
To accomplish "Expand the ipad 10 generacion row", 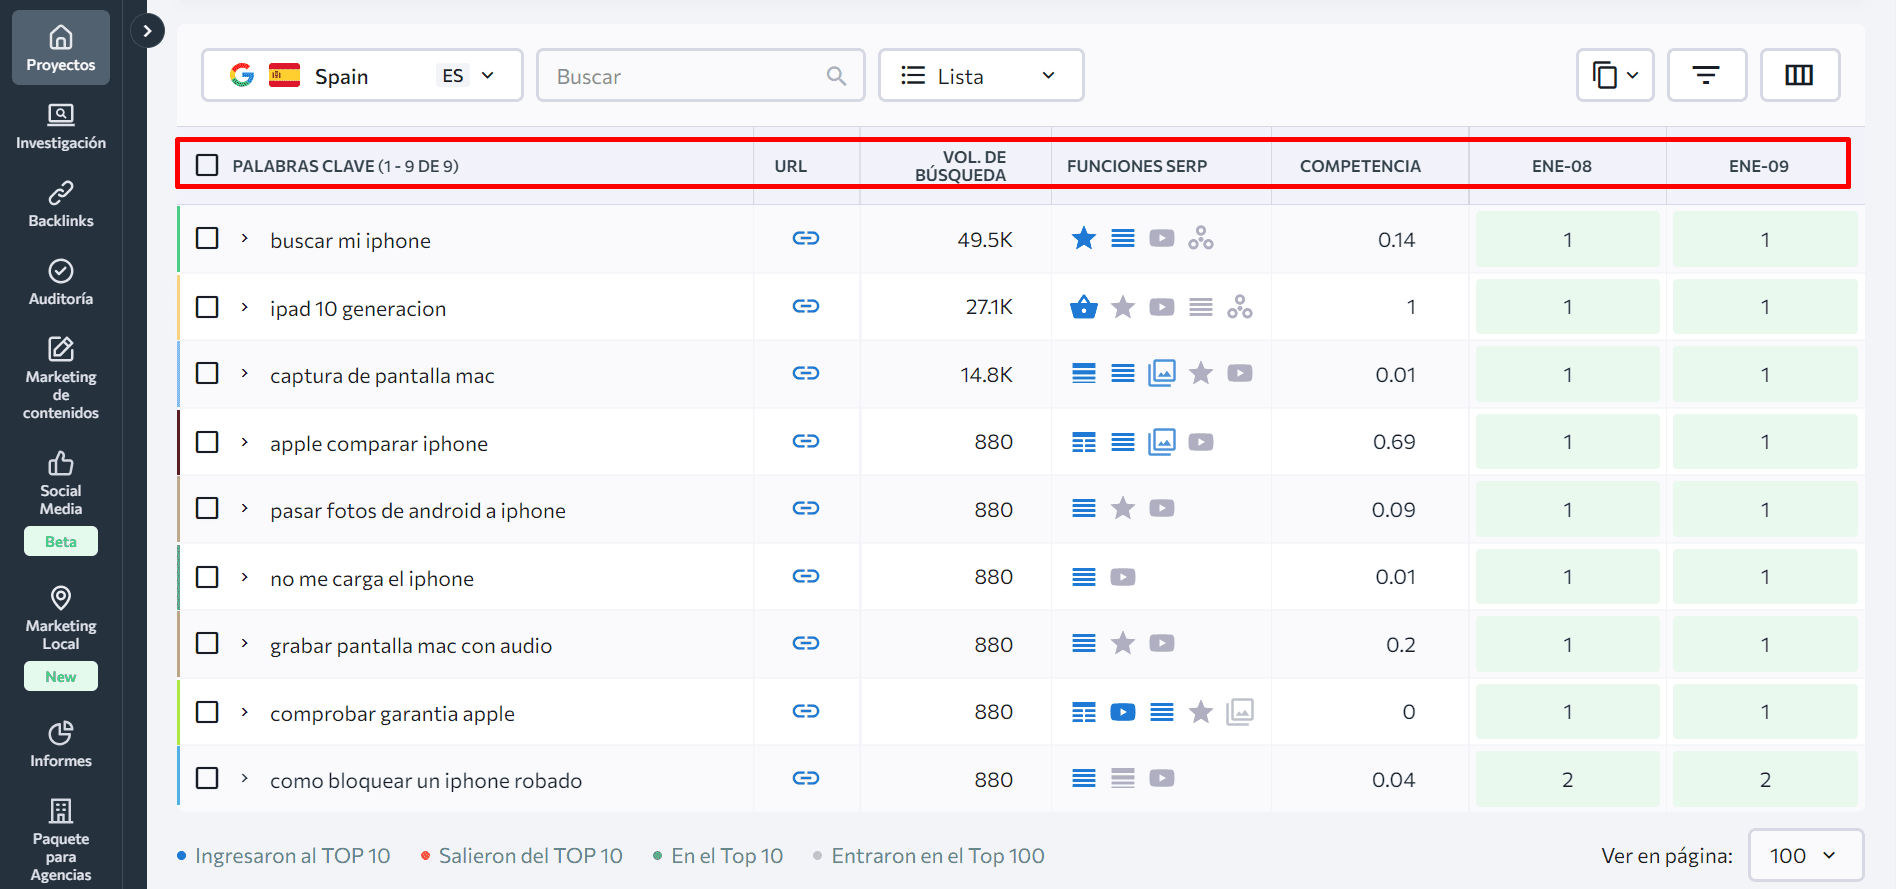I will (x=244, y=307).
